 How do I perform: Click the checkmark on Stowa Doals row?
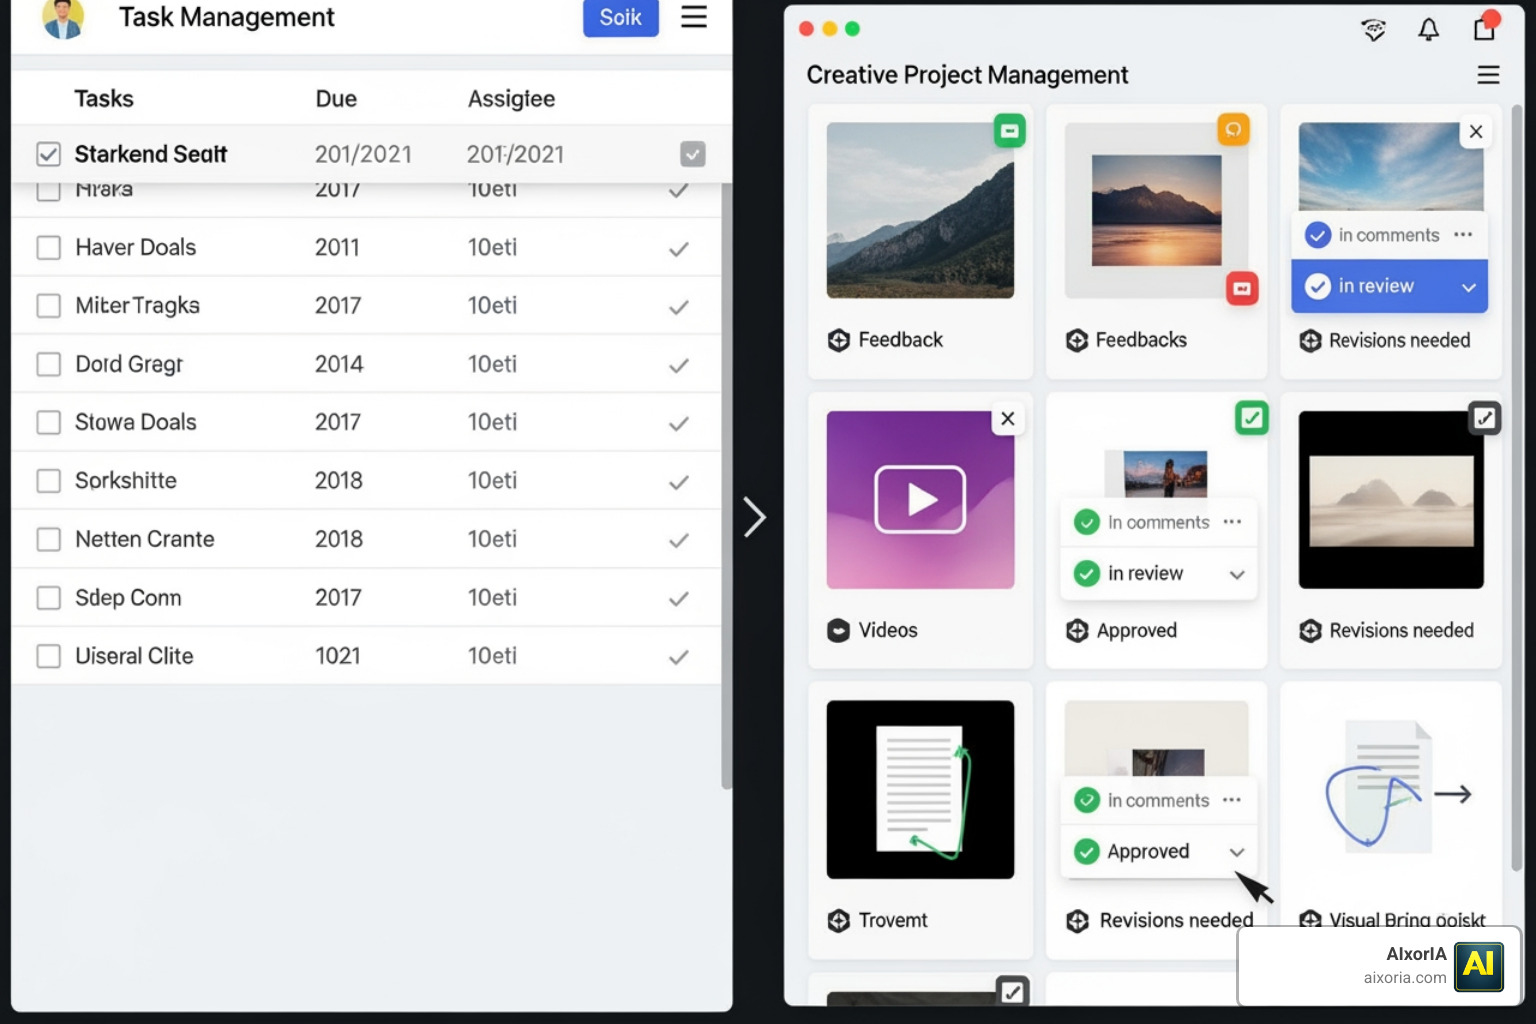tap(679, 424)
